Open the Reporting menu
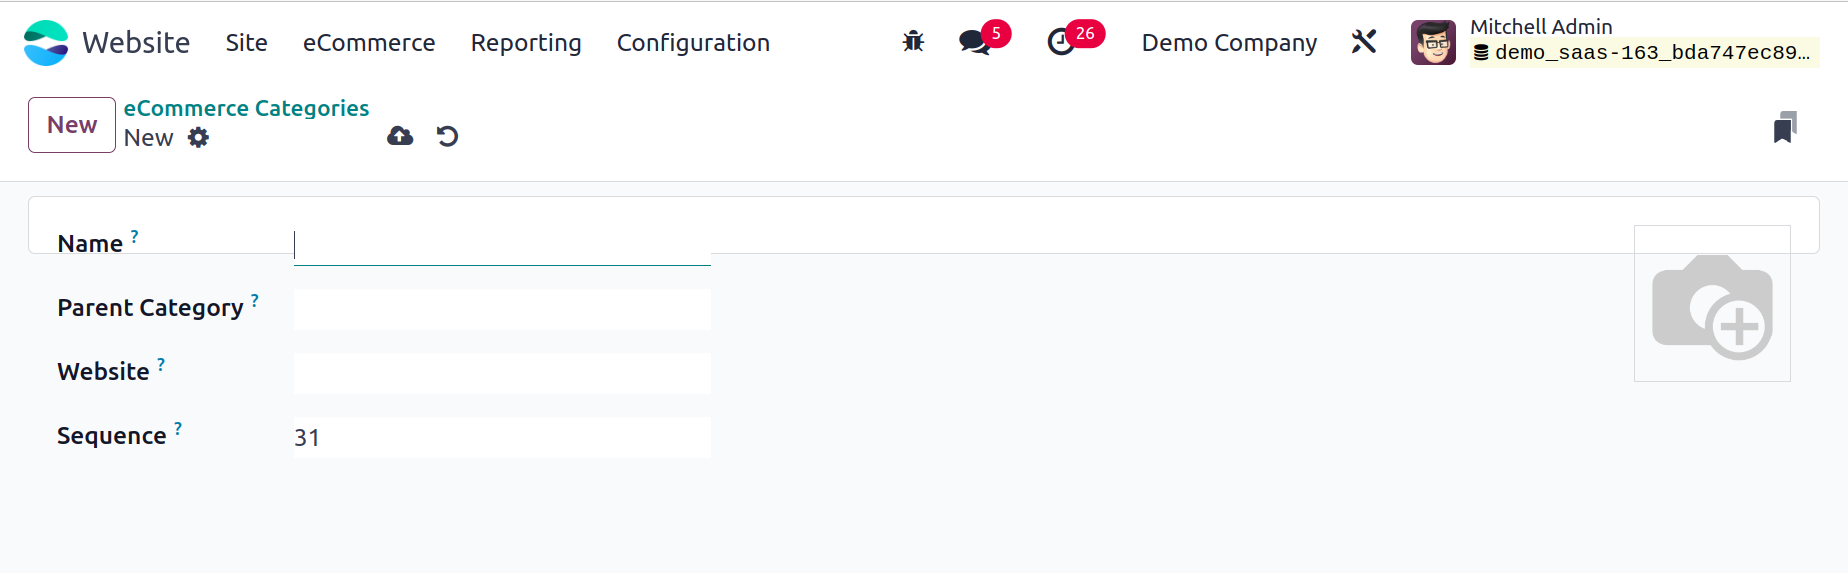The width and height of the screenshot is (1848, 573). 526,43
